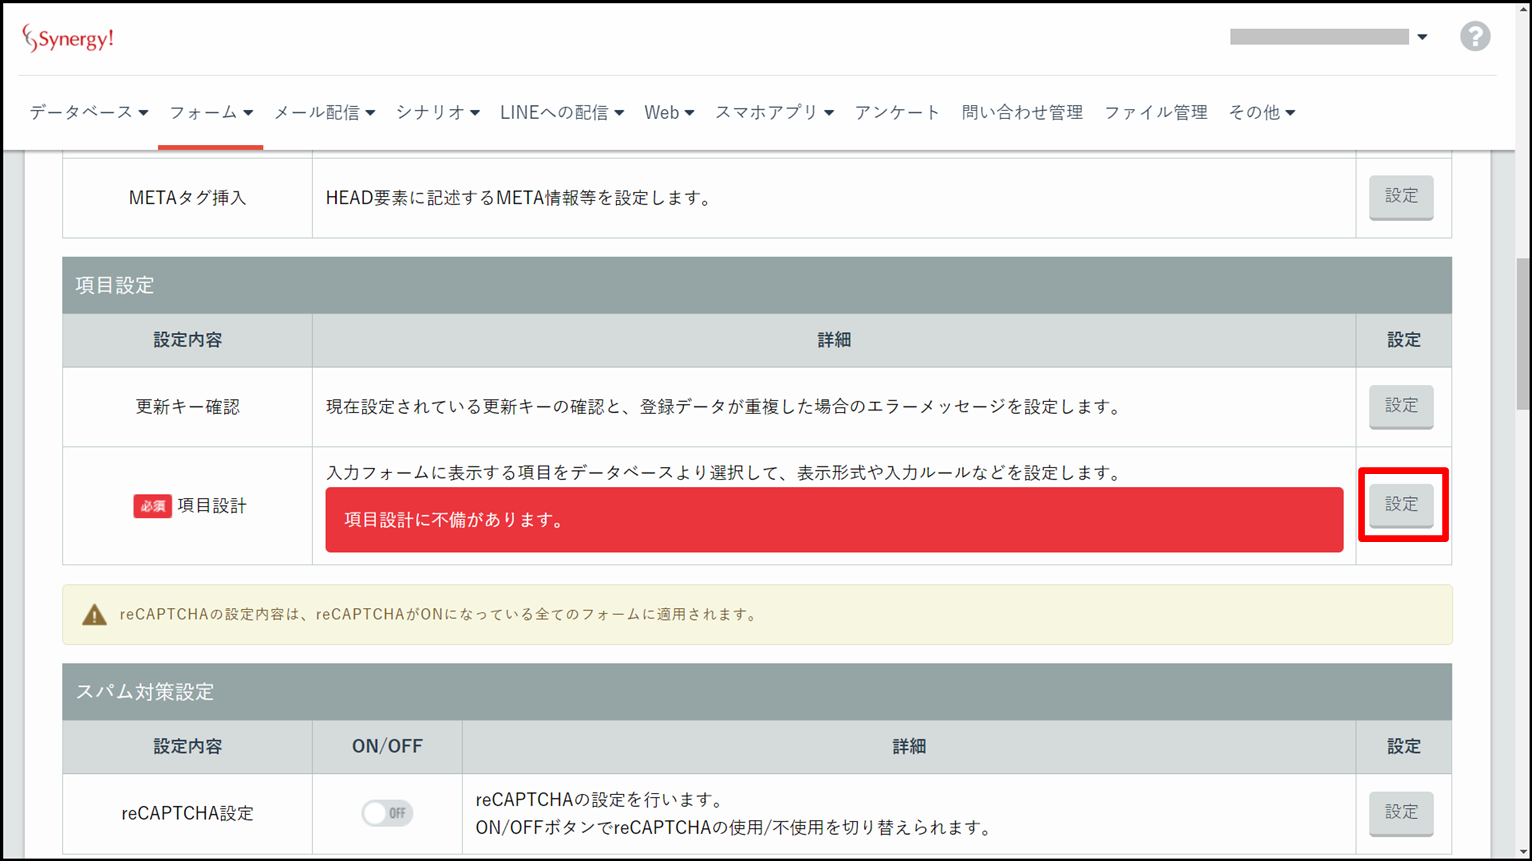Click the red 項目設計に不備があります alert
The image size is (1532, 861).
[x=833, y=520]
